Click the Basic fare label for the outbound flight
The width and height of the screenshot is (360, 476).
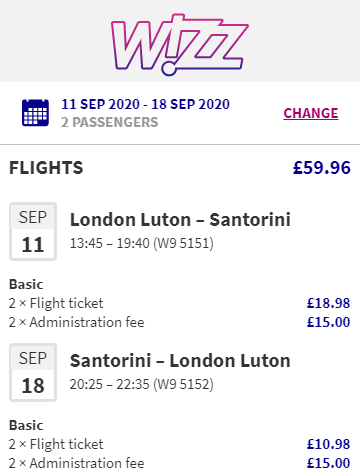point(26,284)
